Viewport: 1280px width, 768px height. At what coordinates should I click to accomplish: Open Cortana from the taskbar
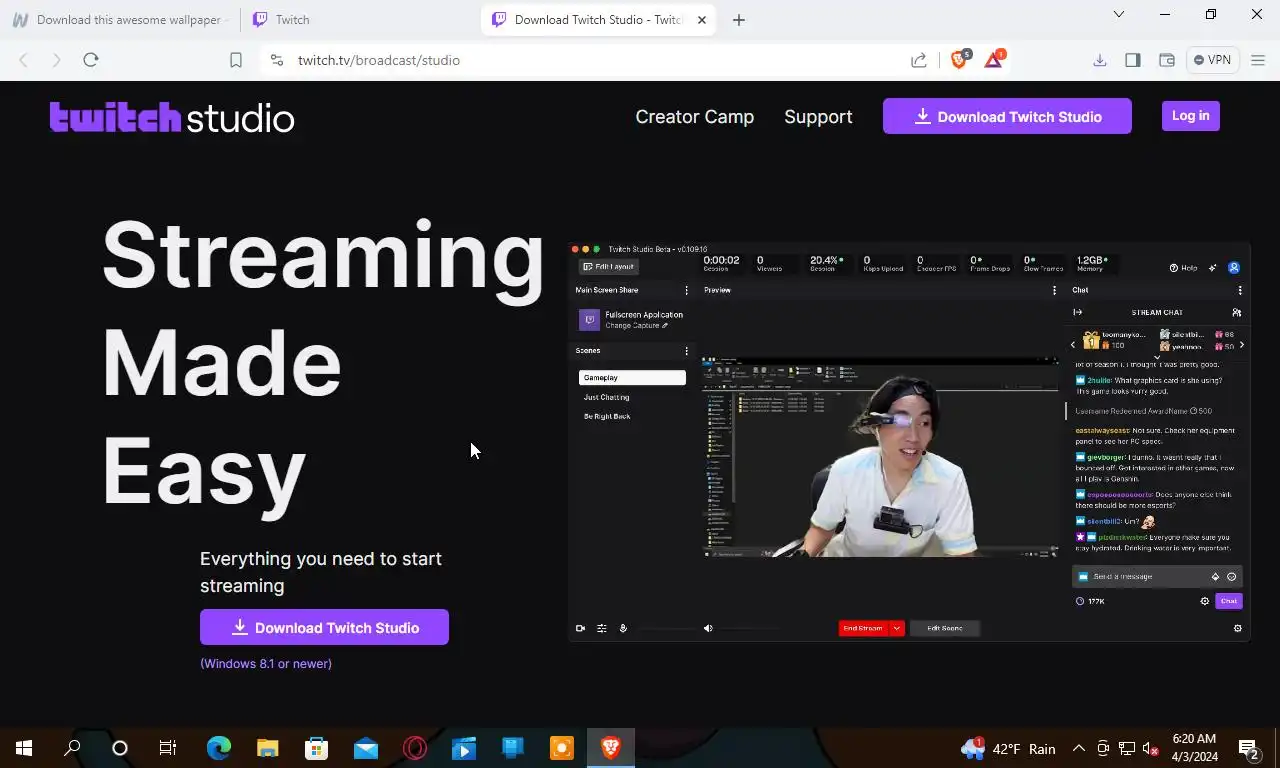120,748
